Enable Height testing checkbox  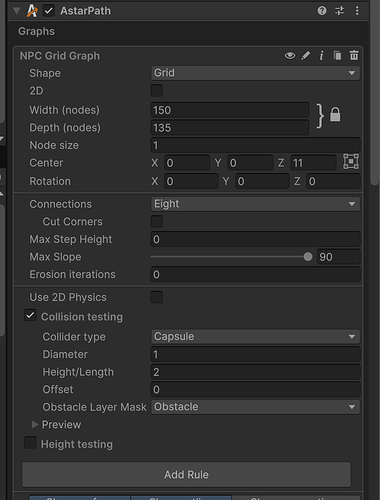pos(30,443)
